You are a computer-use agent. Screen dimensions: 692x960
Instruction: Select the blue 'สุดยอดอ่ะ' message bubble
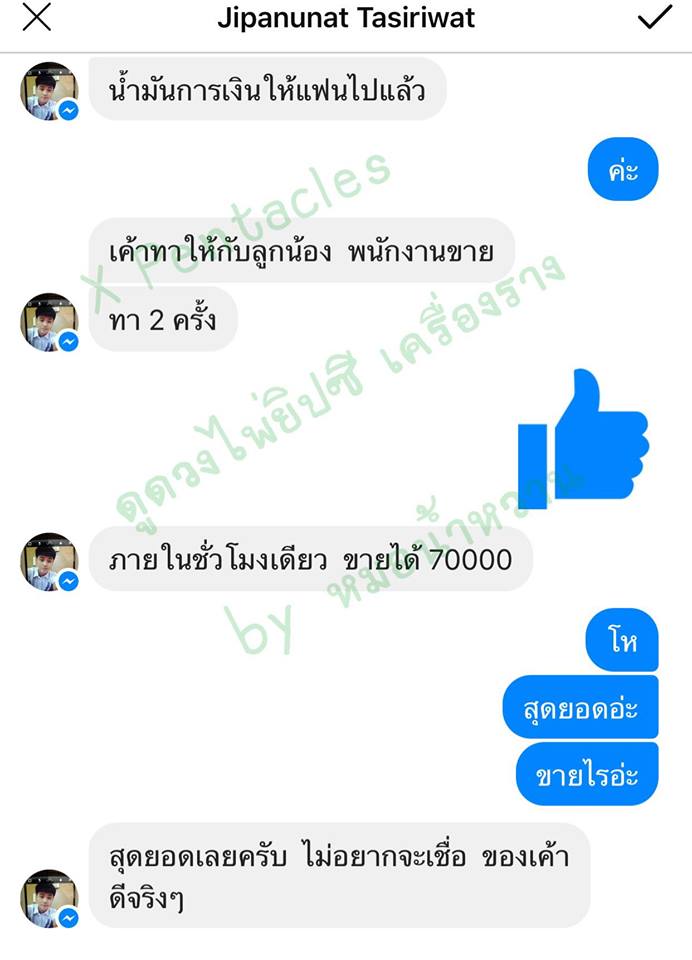point(581,707)
